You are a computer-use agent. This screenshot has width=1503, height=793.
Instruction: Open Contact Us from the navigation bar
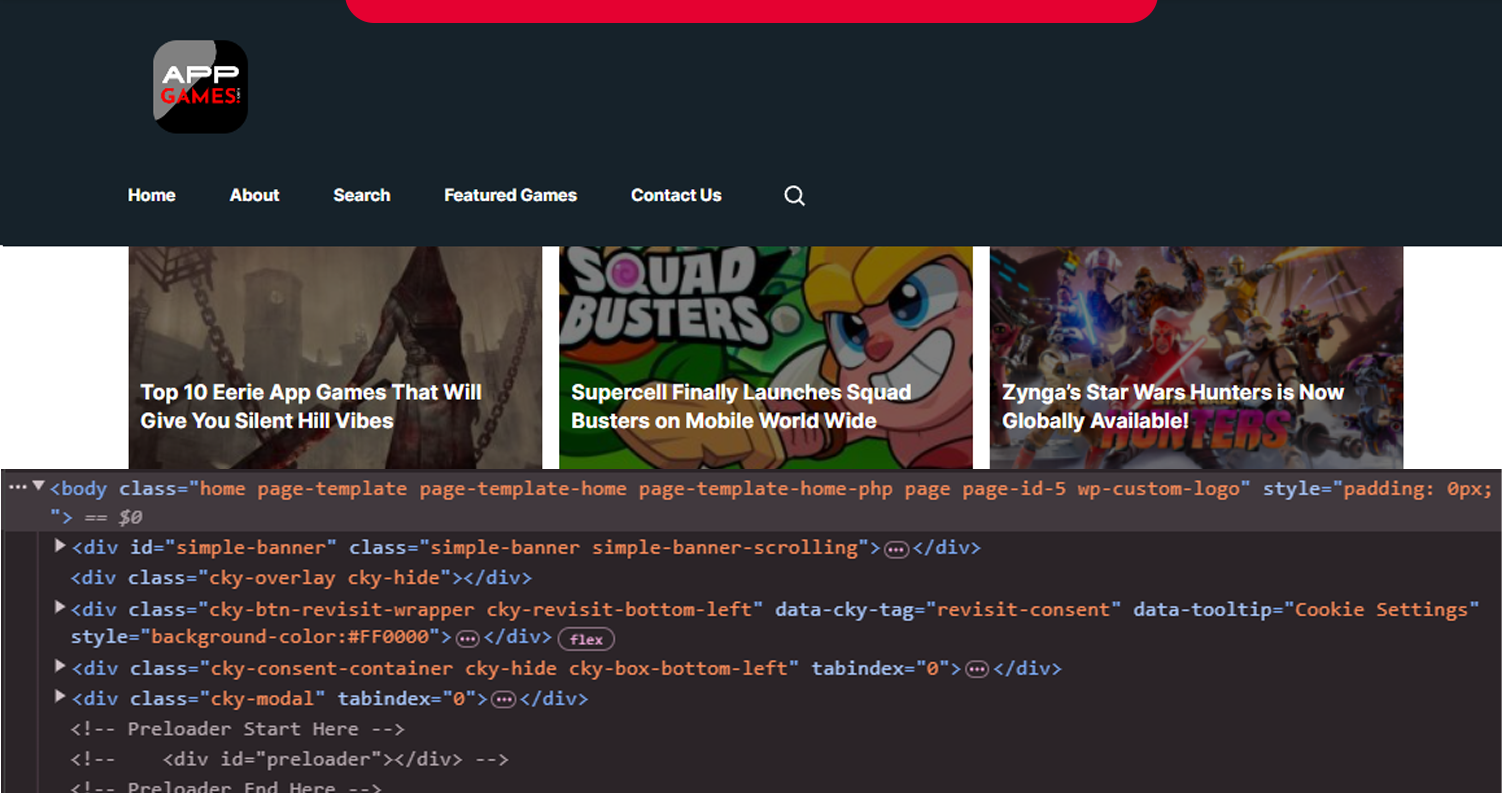676,195
